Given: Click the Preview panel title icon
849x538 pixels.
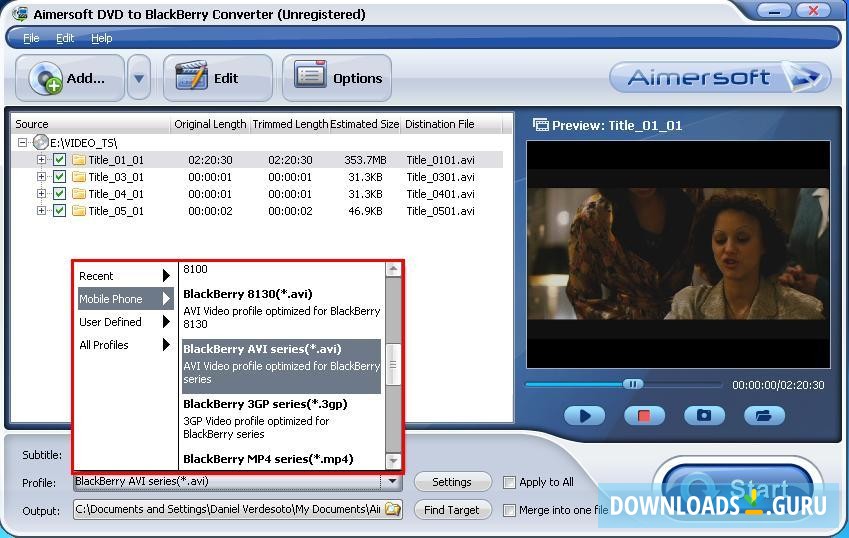Looking at the screenshot, I should (540, 125).
